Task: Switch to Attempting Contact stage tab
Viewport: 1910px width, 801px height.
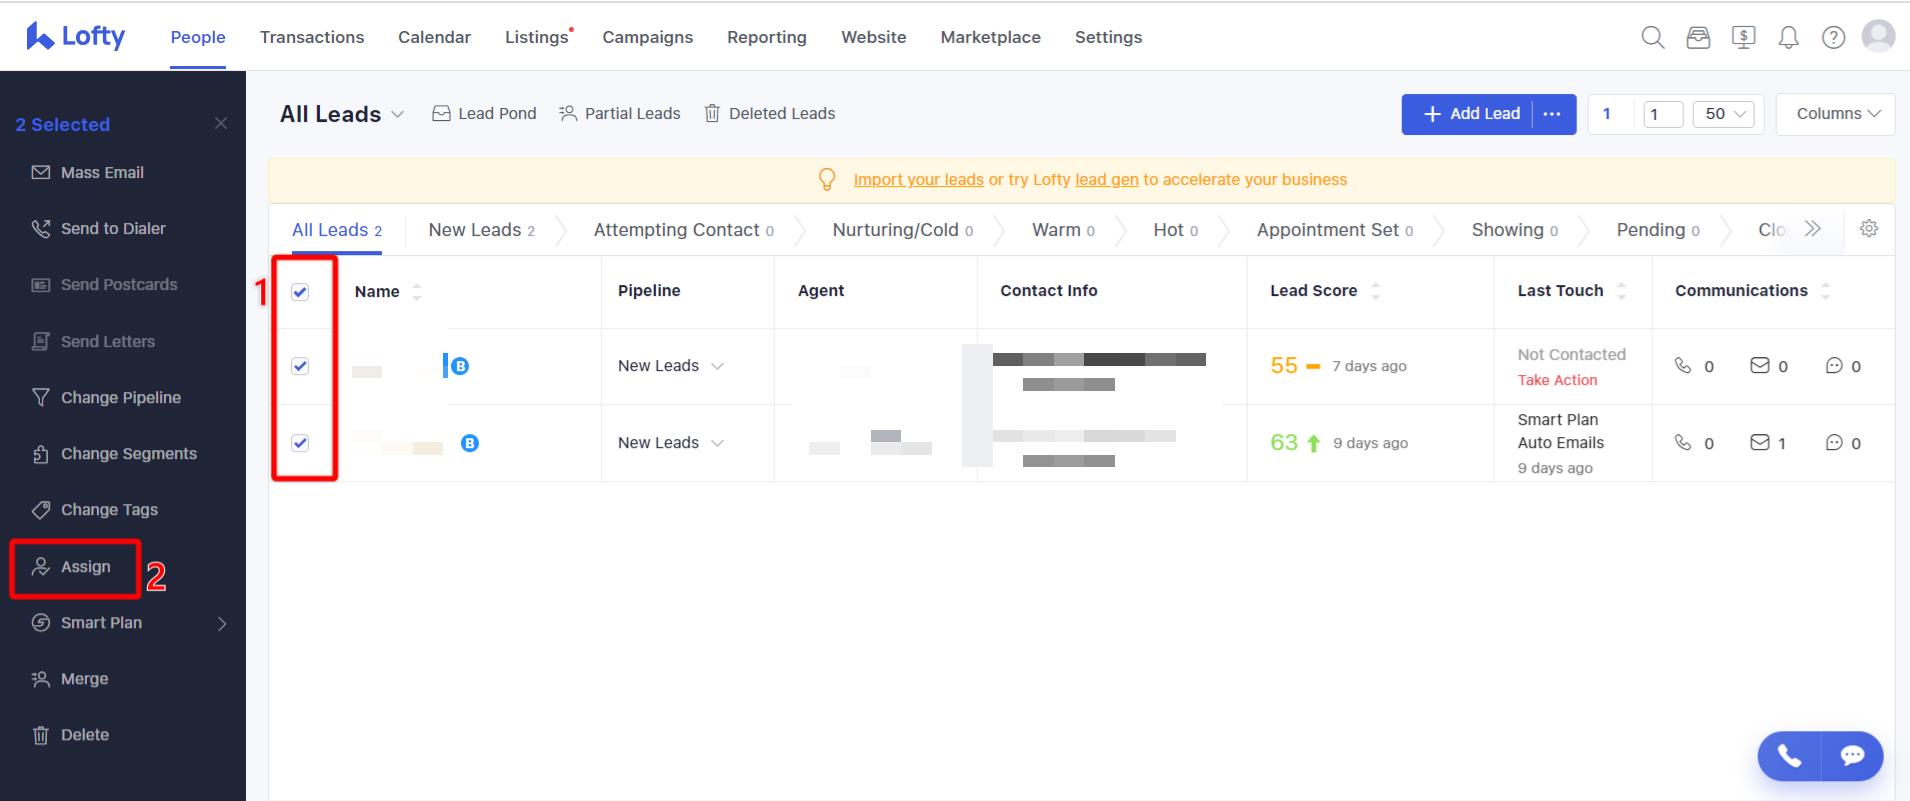Action: [x=684, y=230]
